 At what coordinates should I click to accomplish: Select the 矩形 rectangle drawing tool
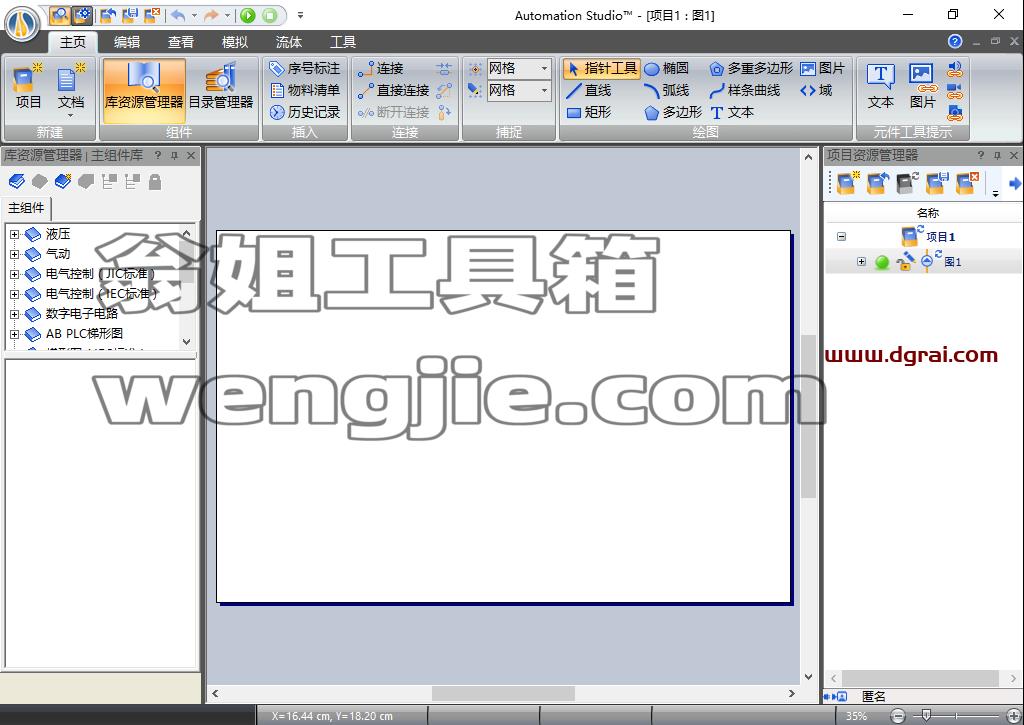pos(588,112)
